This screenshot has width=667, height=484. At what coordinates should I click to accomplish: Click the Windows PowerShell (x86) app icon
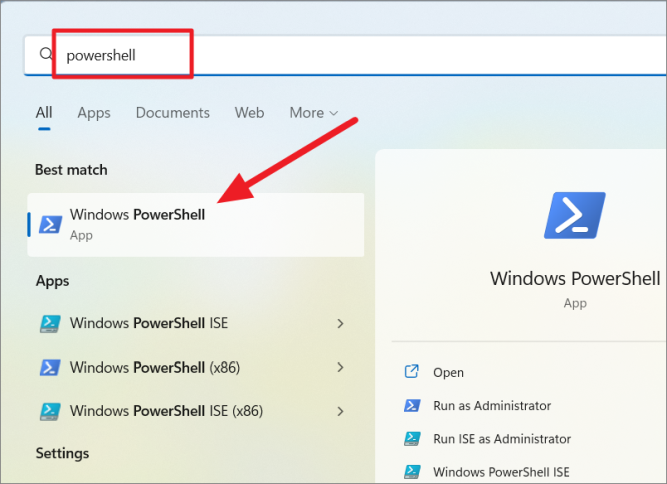click(x=50, y=367)
